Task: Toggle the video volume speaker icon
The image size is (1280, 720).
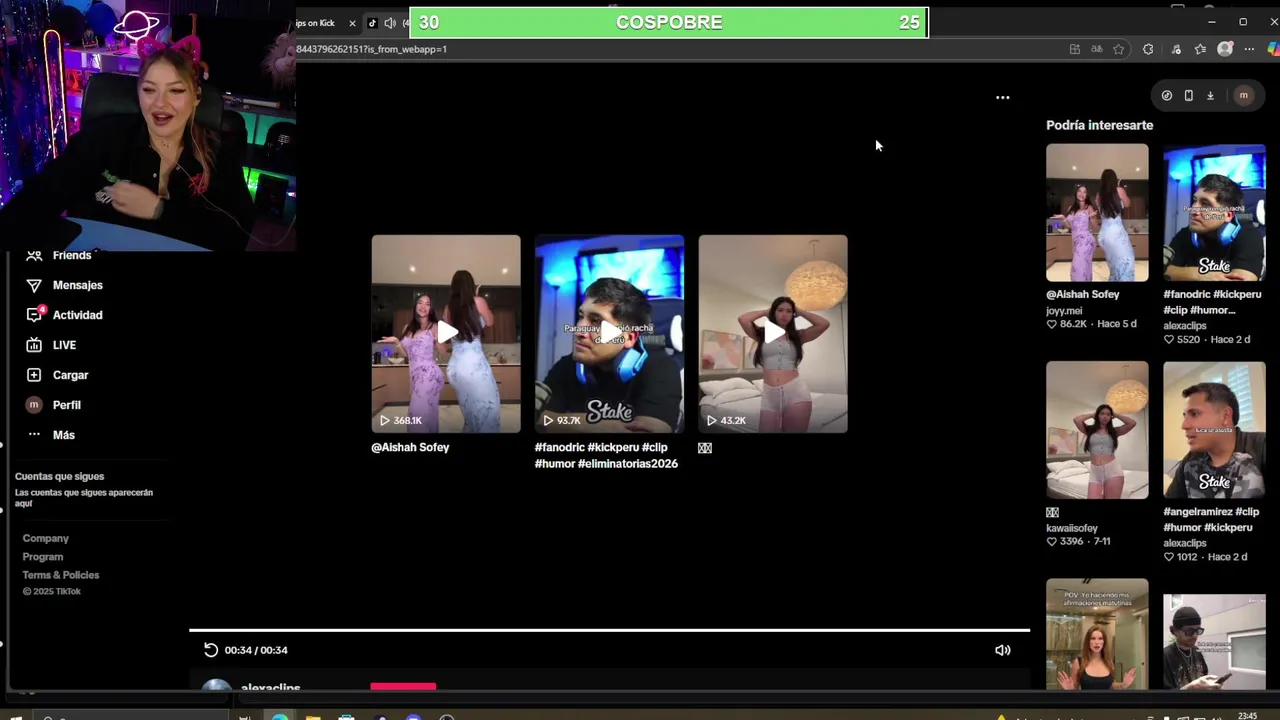Action: point(1003,650)
